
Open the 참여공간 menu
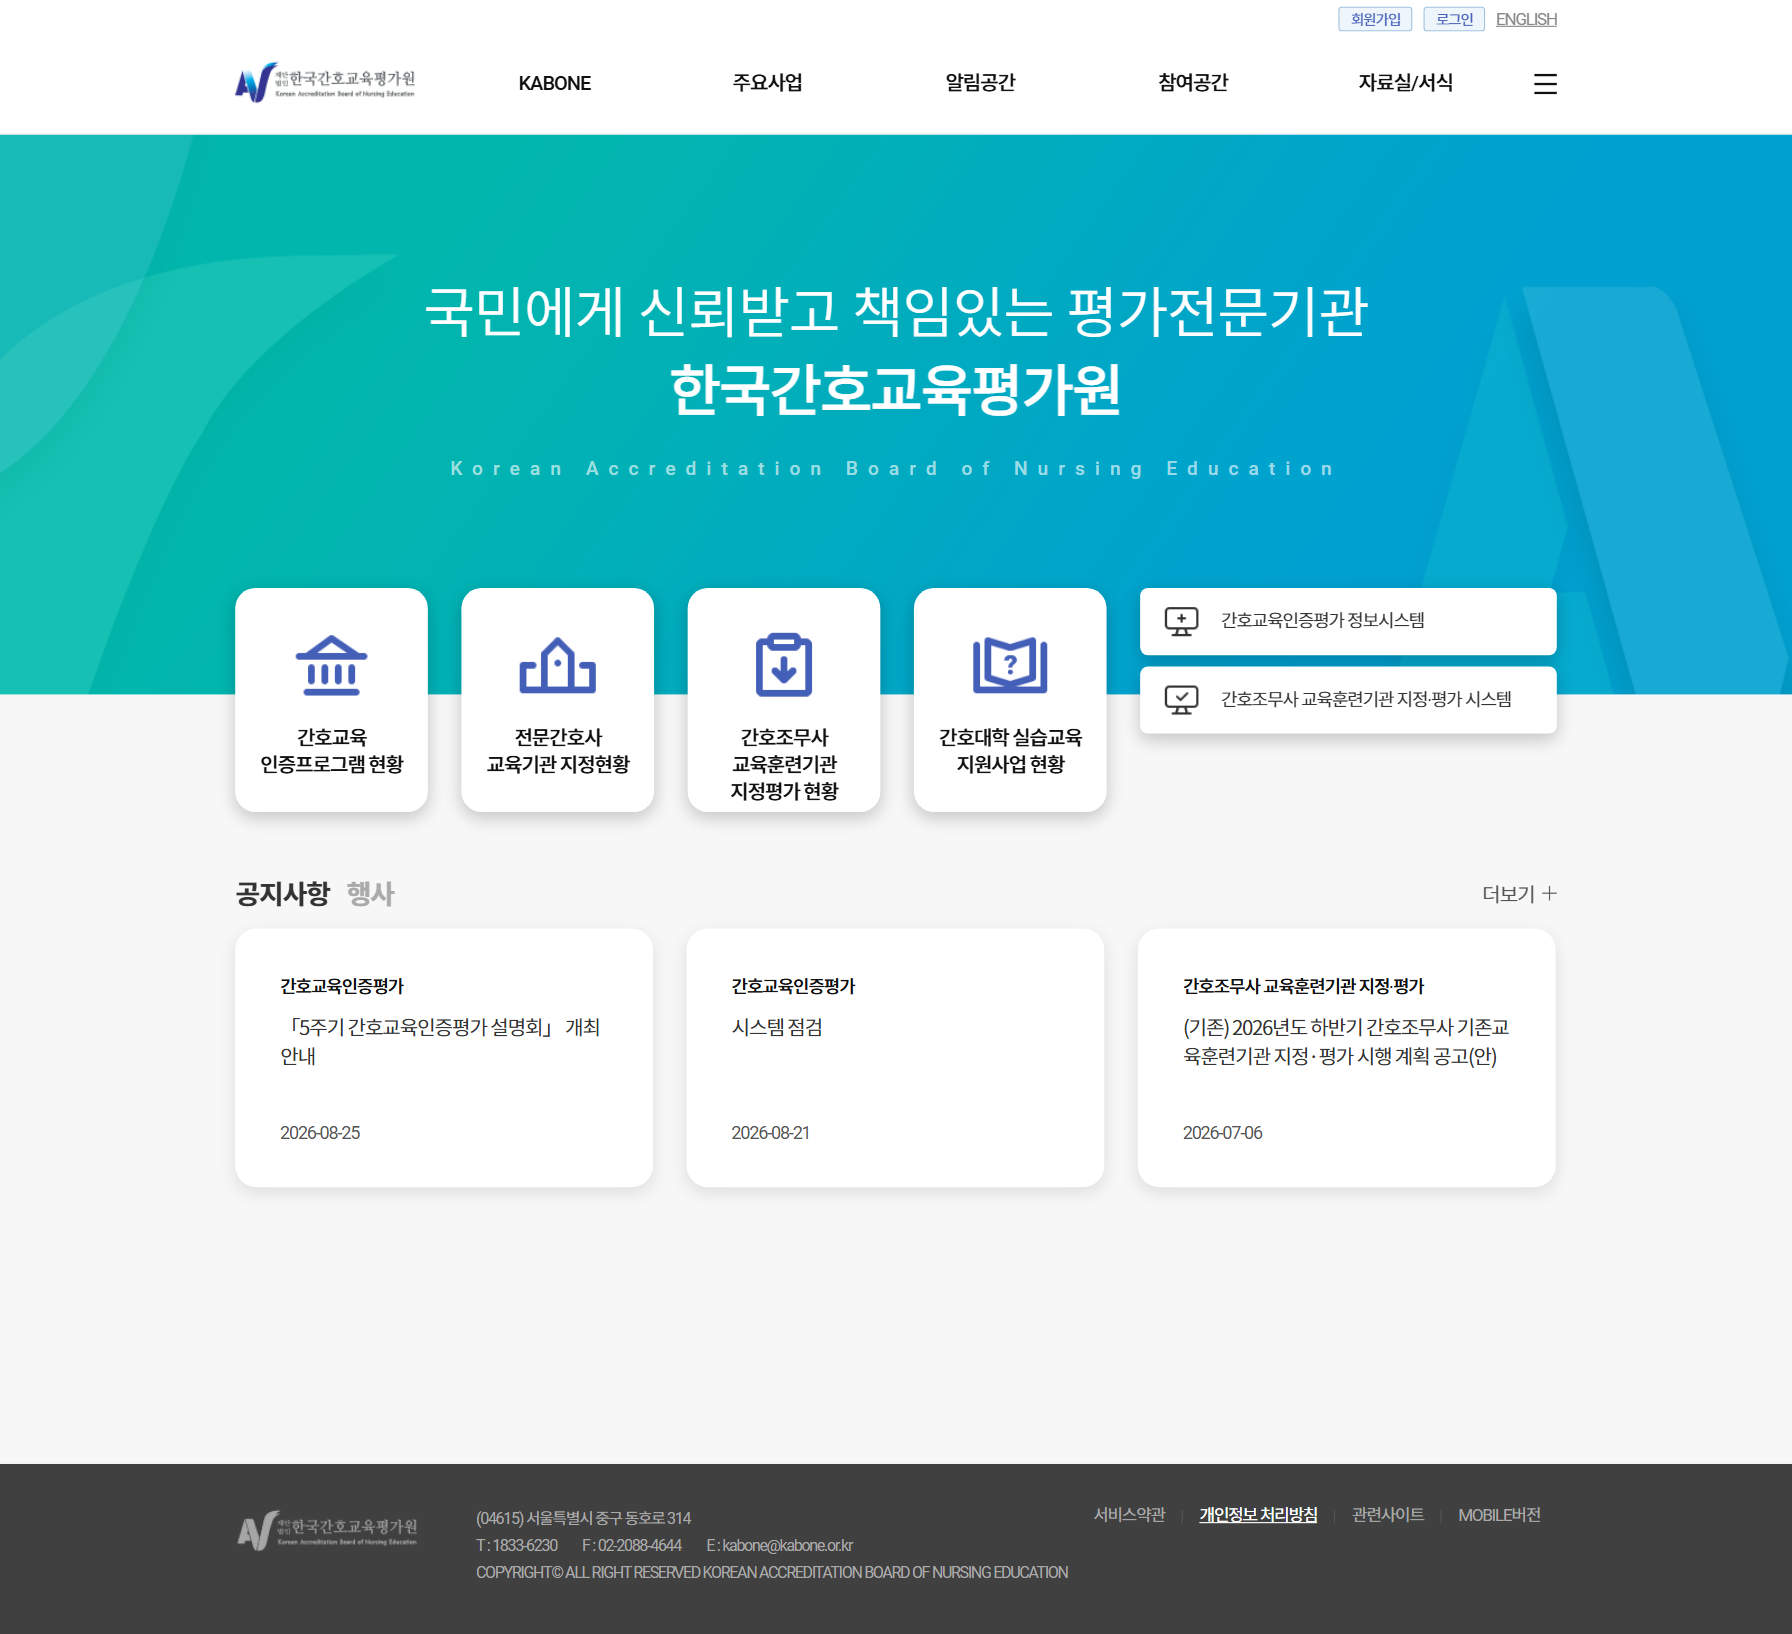[x=1193, y=83]
